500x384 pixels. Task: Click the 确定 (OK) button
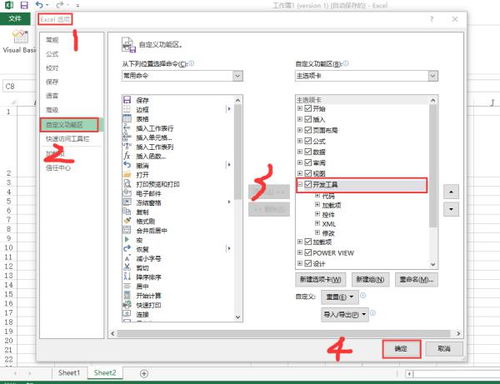[401, 349]
